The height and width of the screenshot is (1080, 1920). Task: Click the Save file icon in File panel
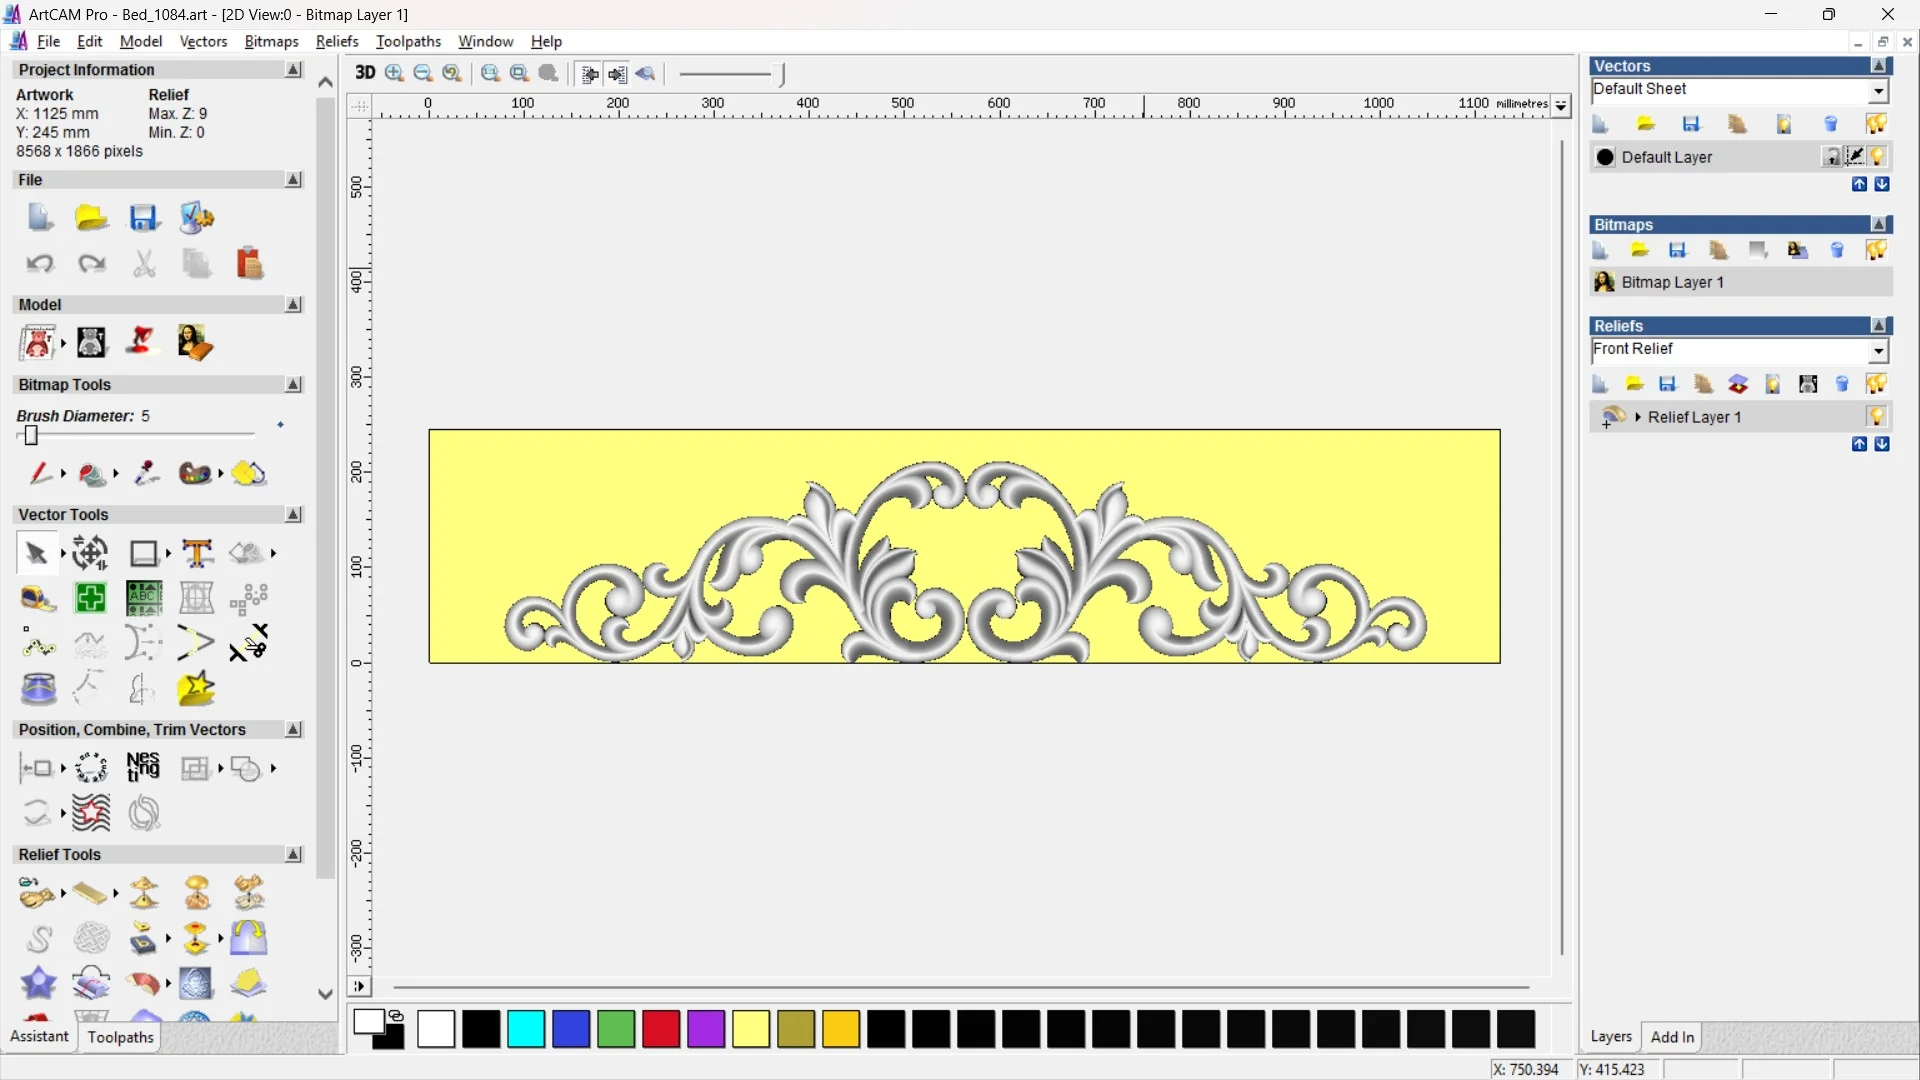(144, 218)
